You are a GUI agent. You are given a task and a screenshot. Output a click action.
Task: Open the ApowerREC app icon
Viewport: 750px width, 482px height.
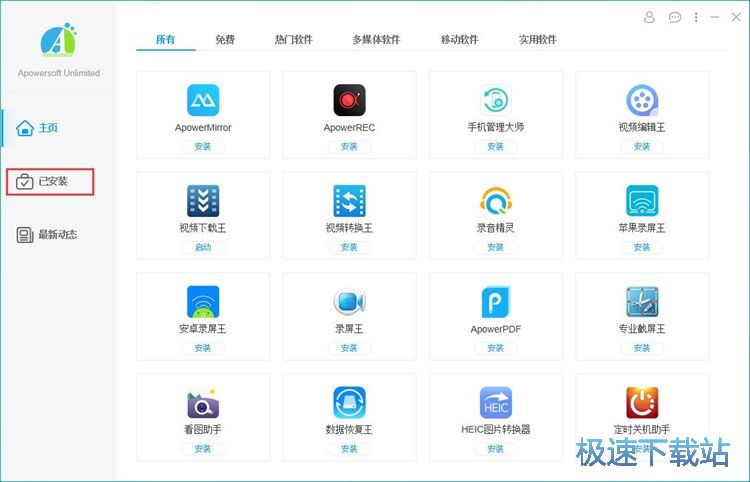pyautogui.click(x=349, y=100)
